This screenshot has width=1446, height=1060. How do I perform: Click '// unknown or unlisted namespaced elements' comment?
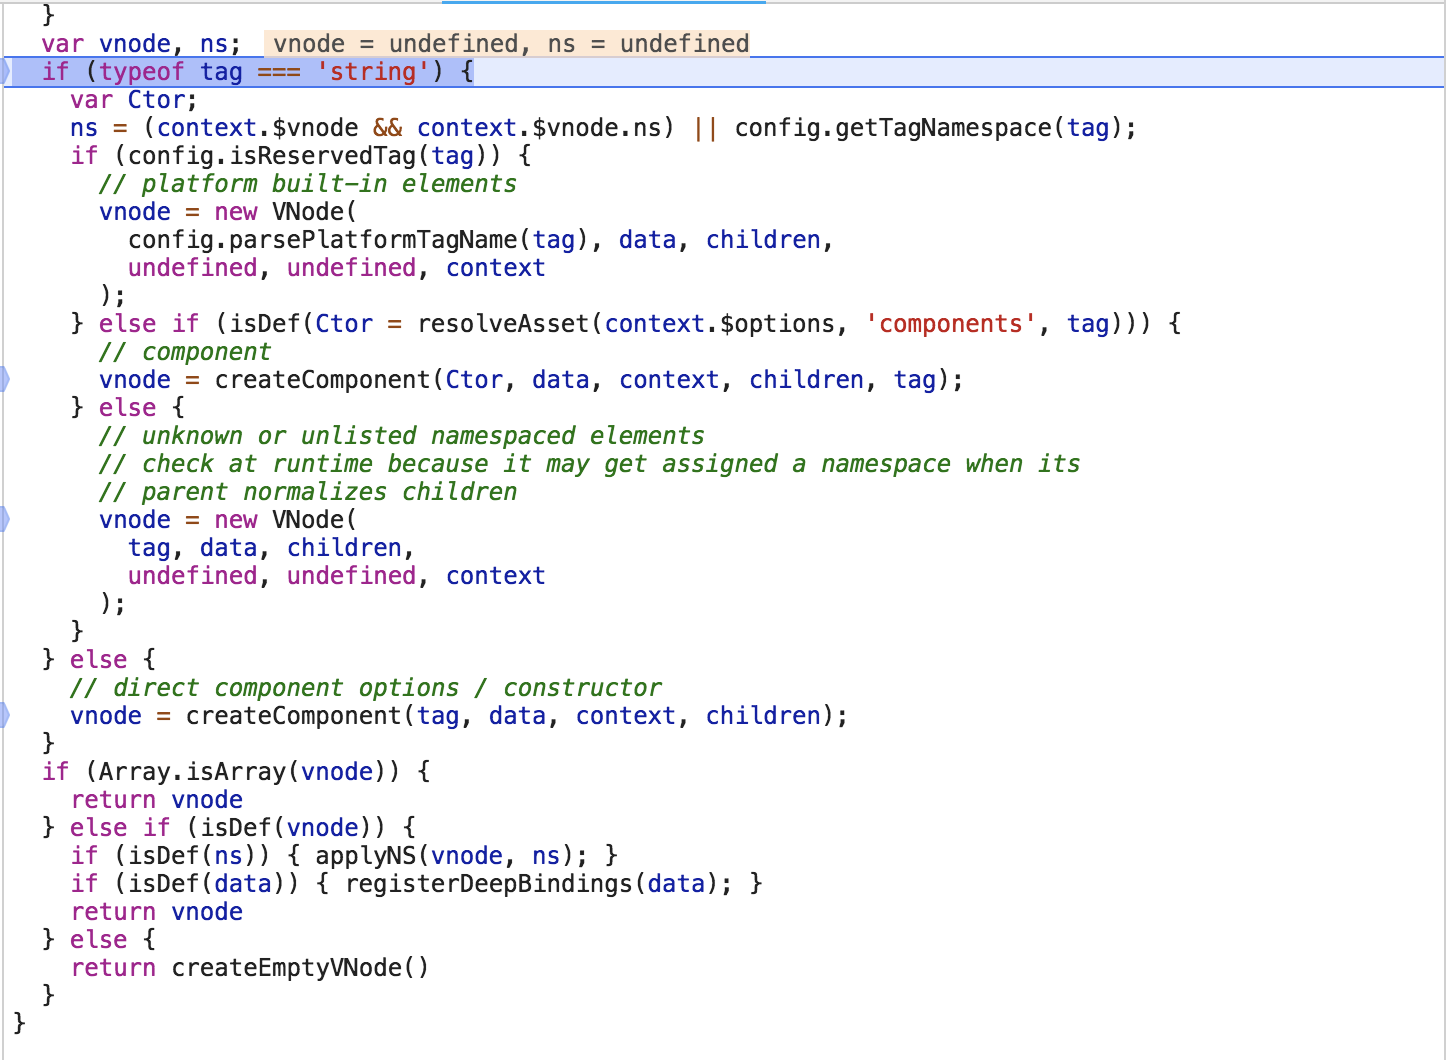(x=402, y=435)
